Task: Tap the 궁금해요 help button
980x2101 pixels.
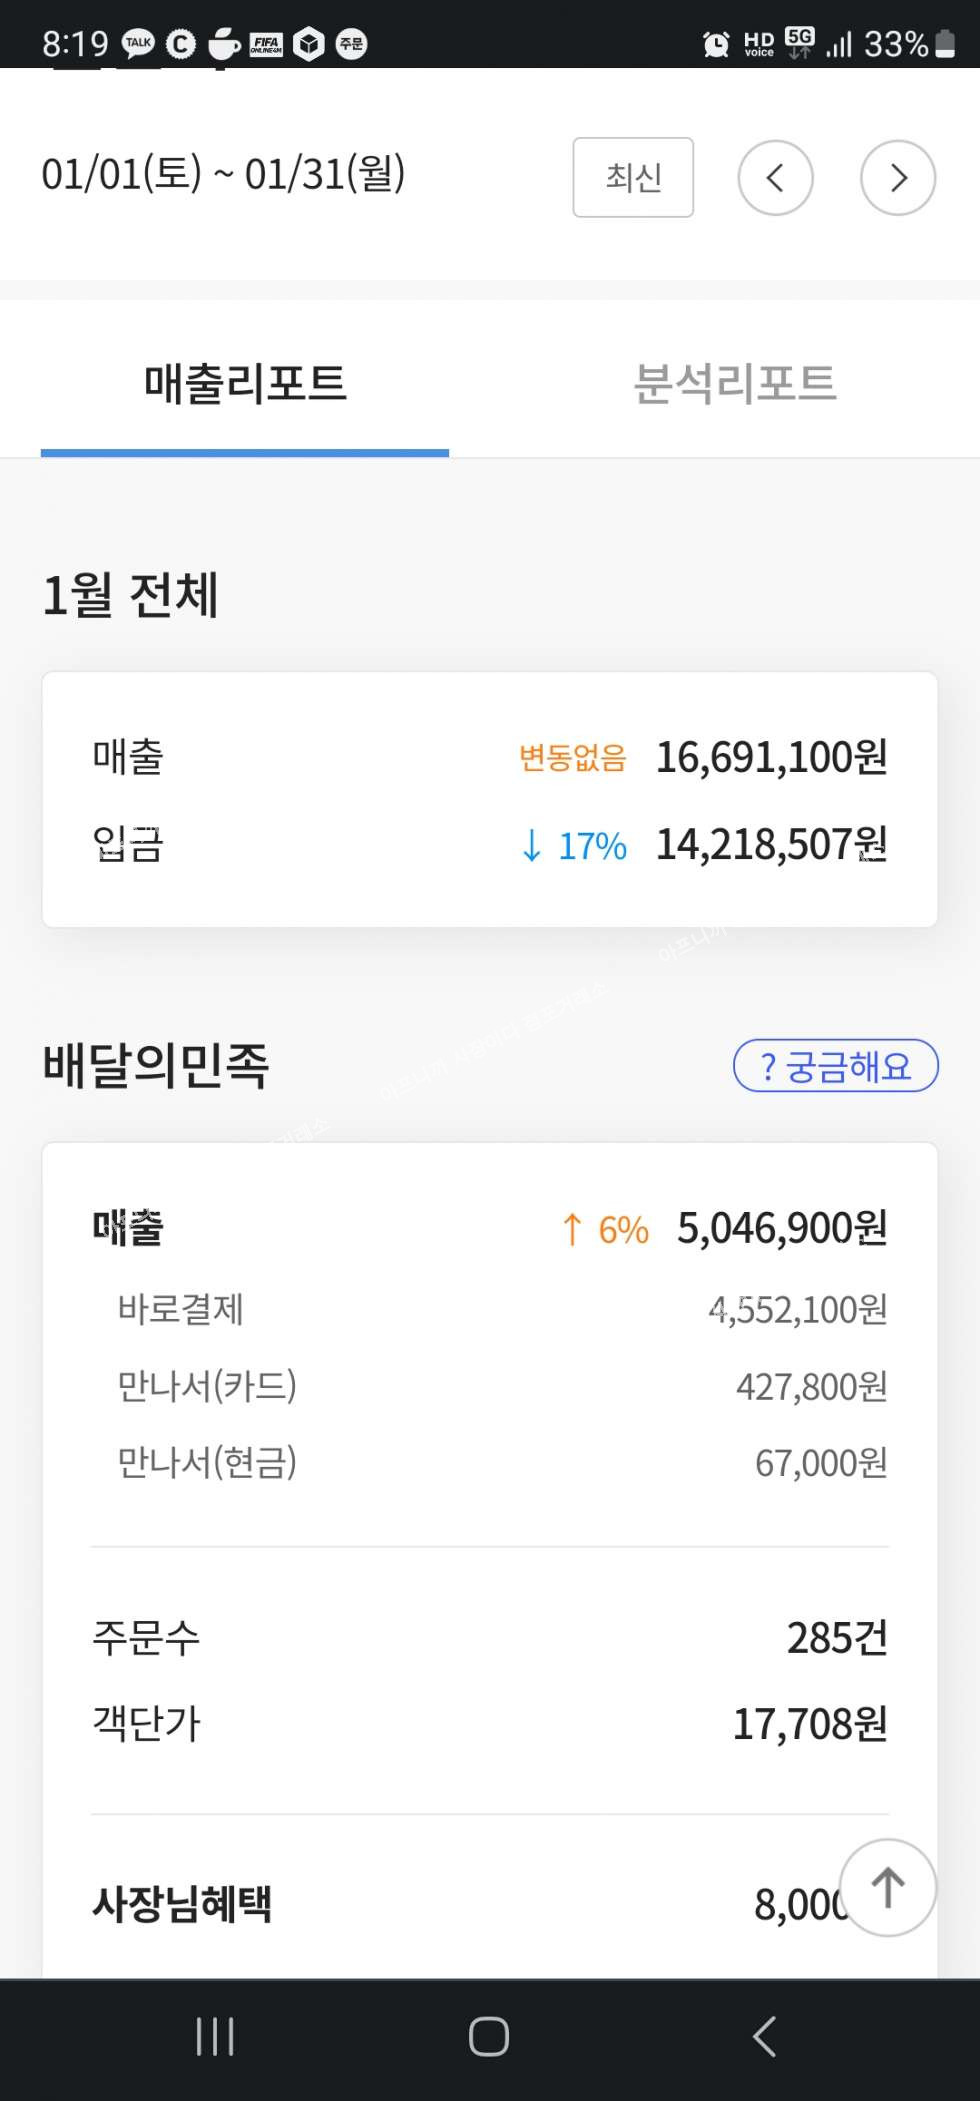Action: click(x=835, y=1066)
